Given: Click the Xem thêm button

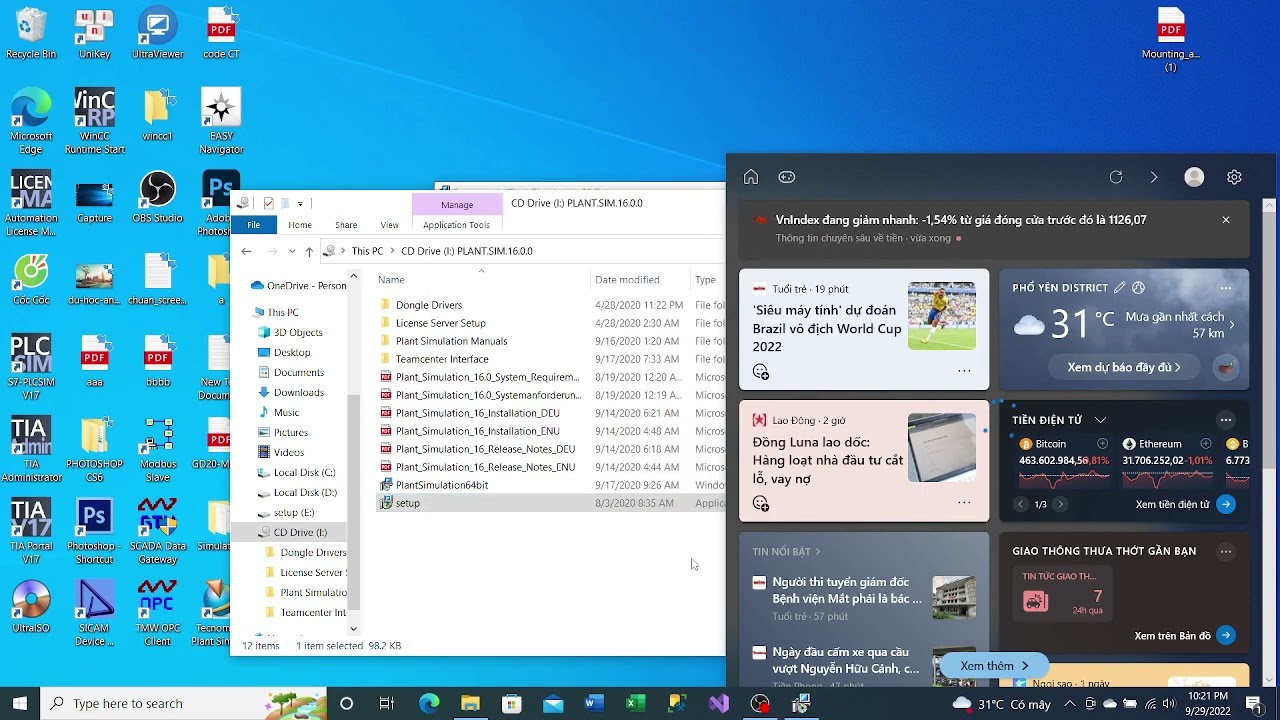Looking at the screenshot, I should tap(994, 666).
